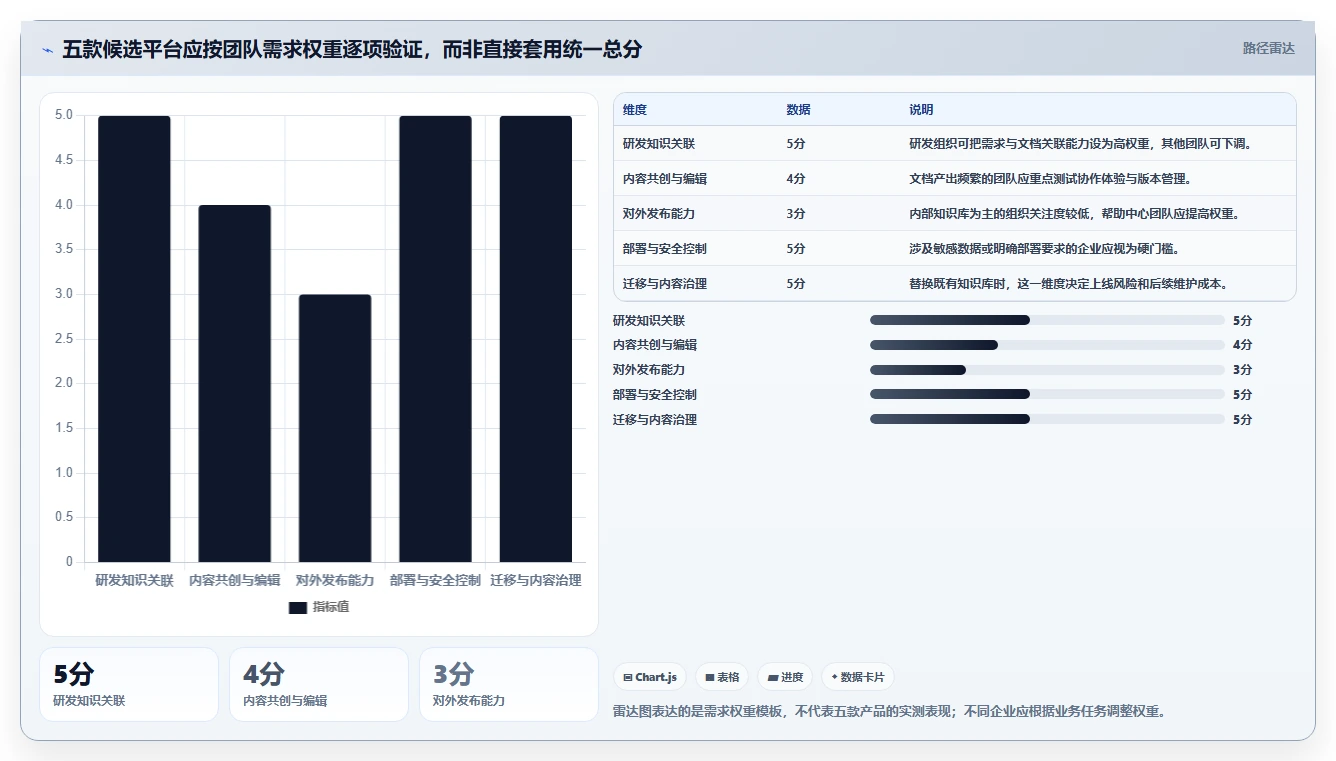
Task: Click the Chart.js chip
Action: [x=650, y=677]
